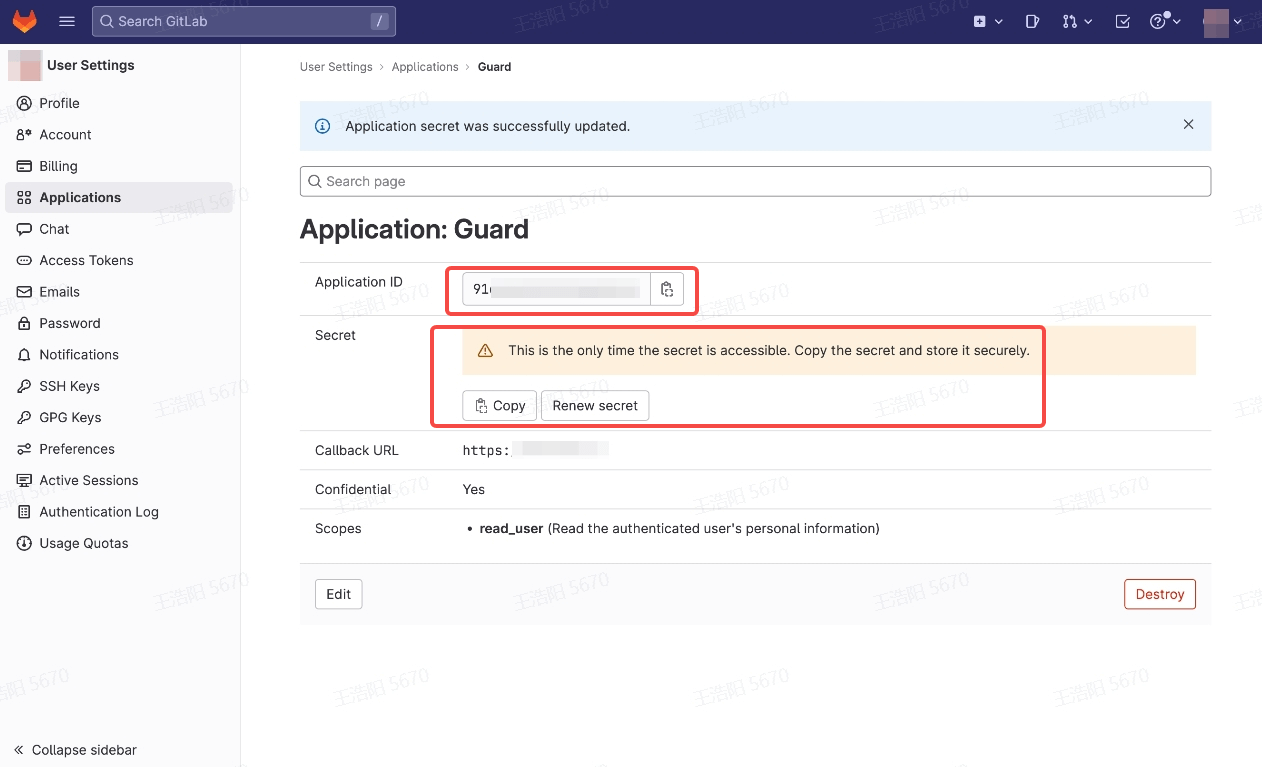Expand the create new plus dropdown
1262x767 pixels.
pos(987,21)
